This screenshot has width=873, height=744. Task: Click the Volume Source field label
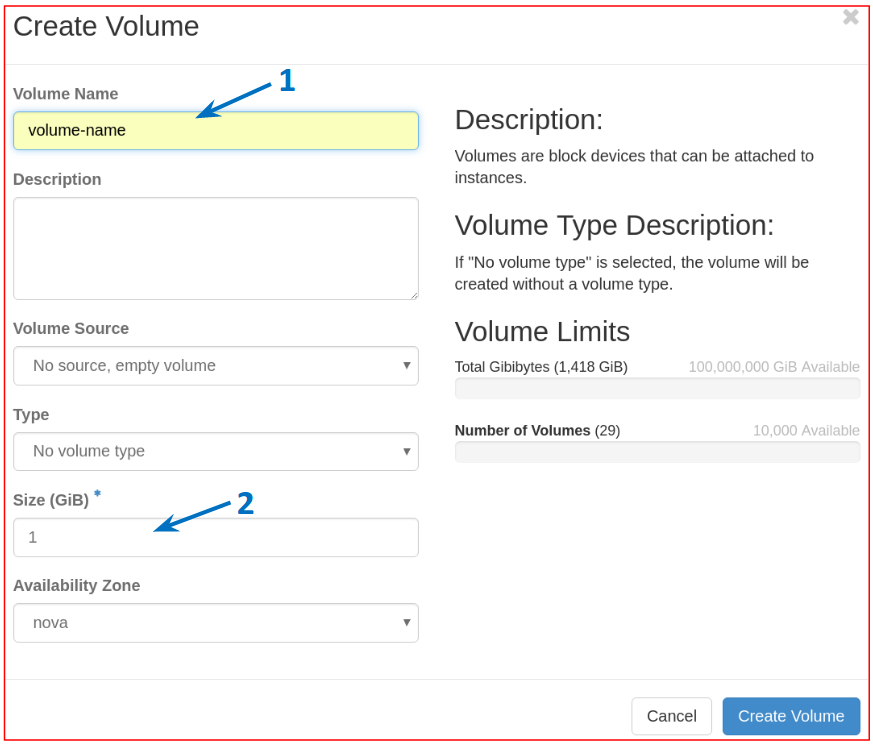pos(71,328)
